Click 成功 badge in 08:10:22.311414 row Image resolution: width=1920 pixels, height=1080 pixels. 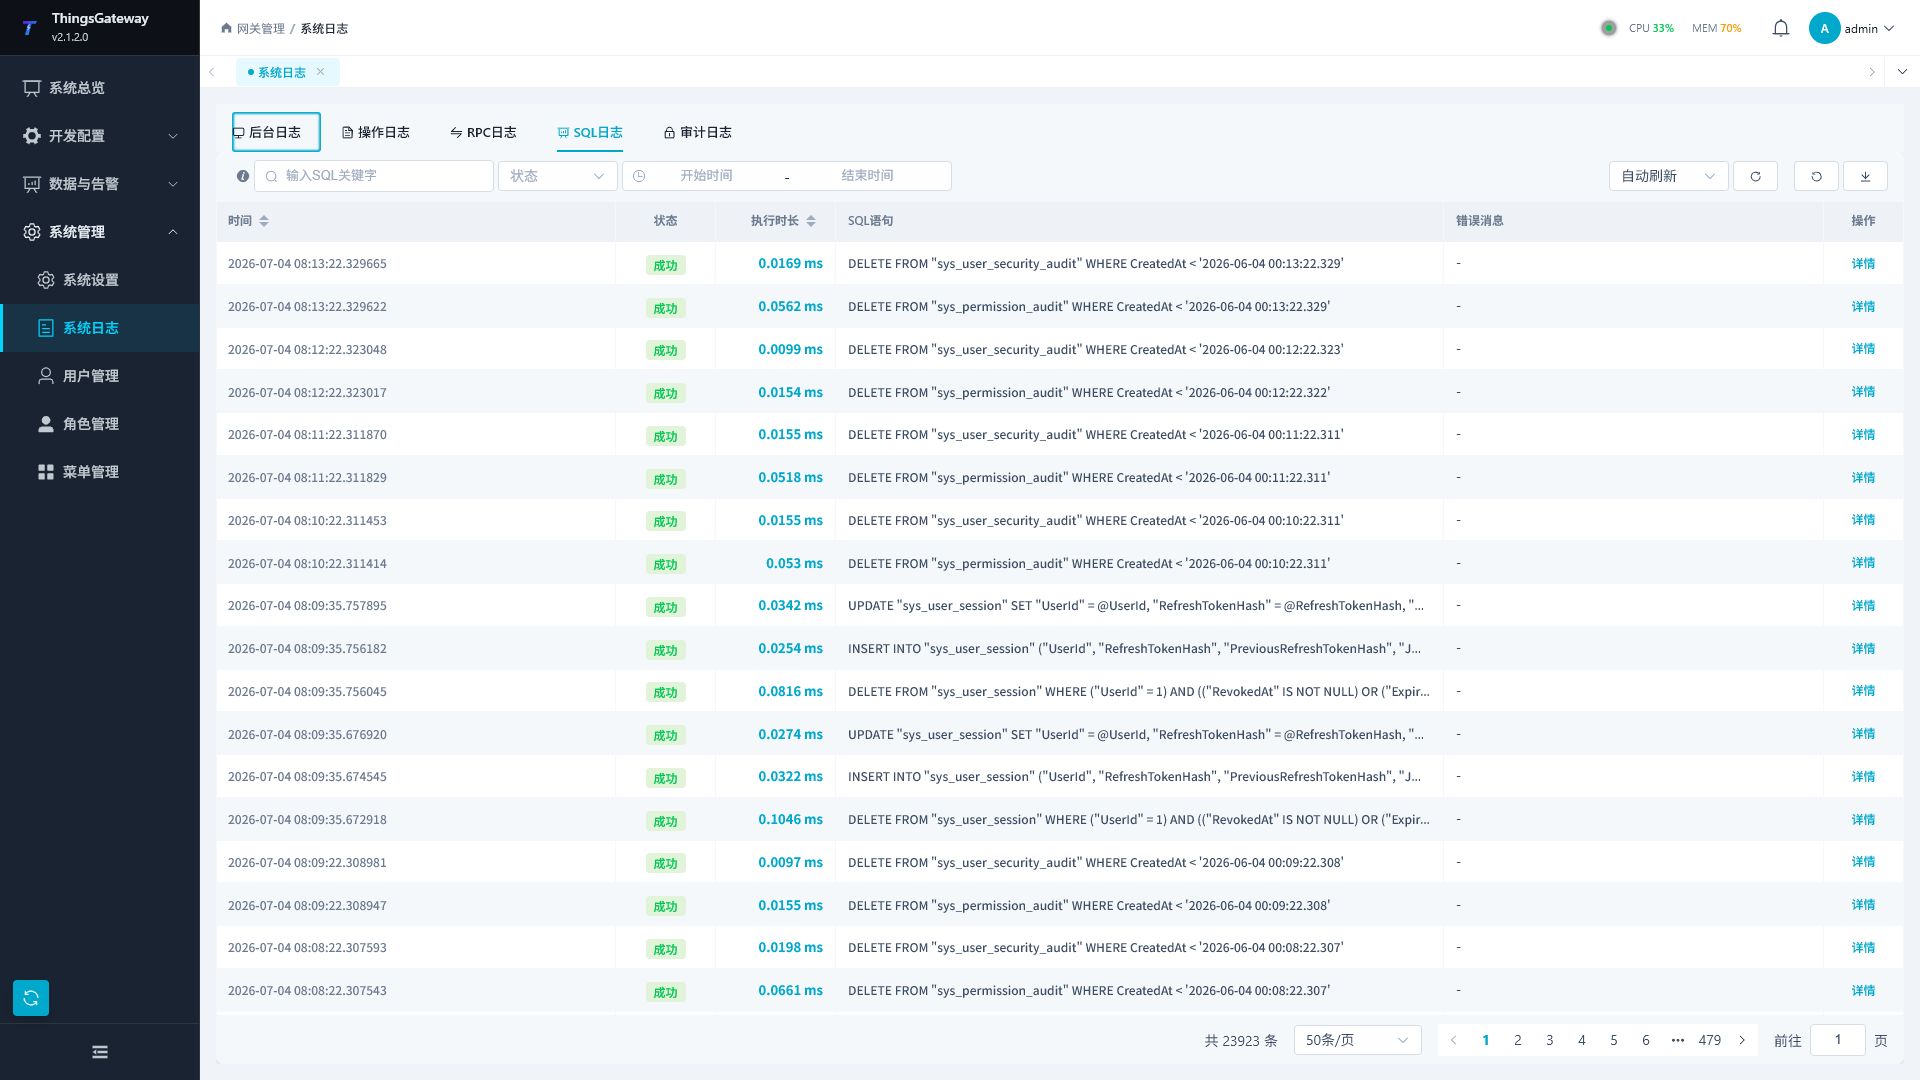click(x=665, y=564)
